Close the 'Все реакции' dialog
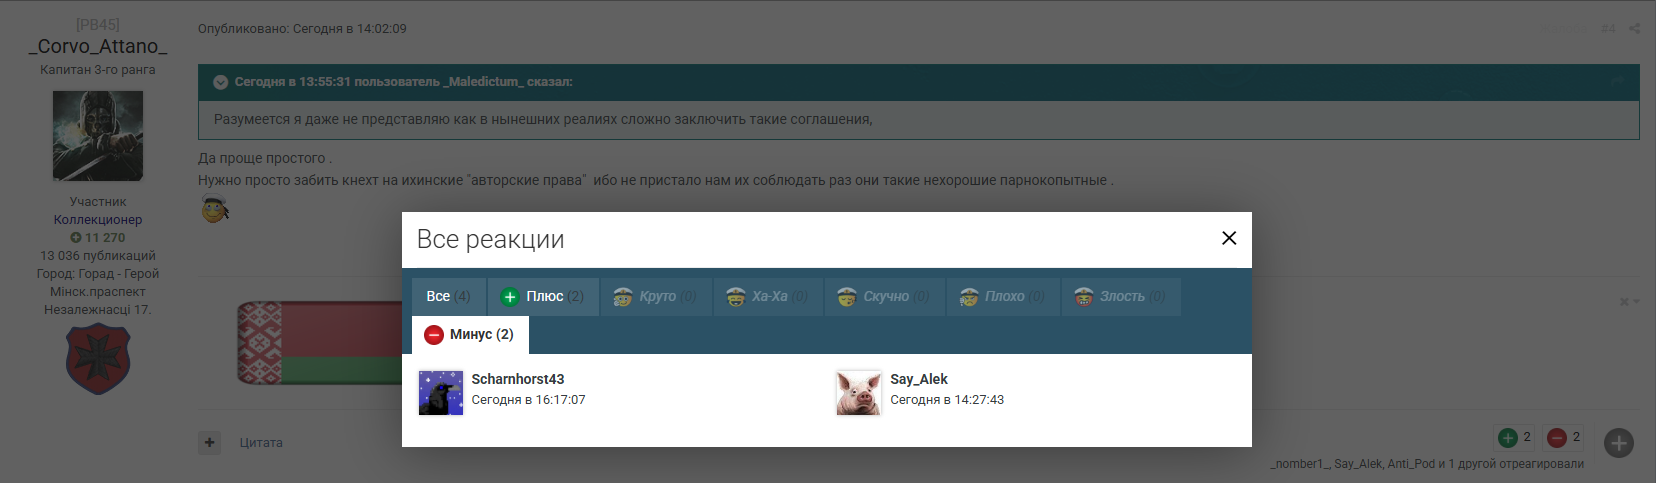Screen dimensions: 1656x483 [1229, 238]
